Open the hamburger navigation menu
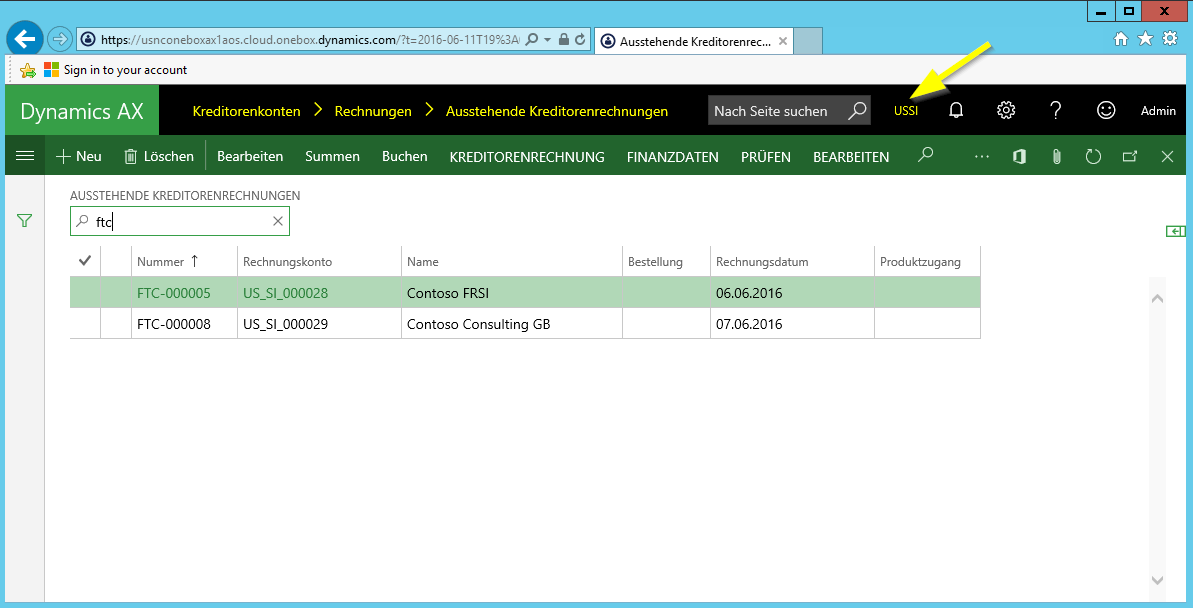1193x608 pixels. click(25, 156)
